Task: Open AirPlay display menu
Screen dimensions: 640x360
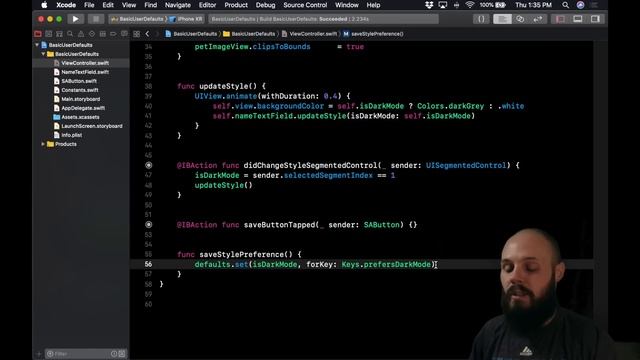Action: point(443,5)
